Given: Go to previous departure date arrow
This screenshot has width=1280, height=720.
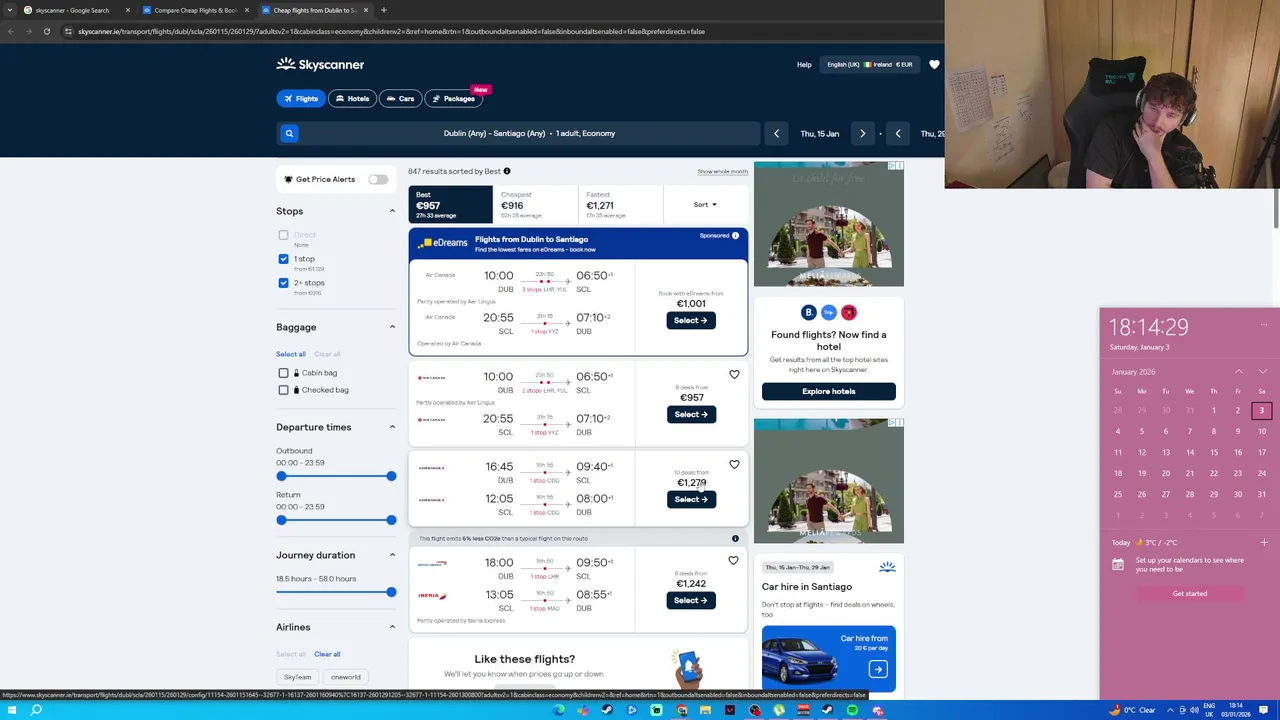Looking at the screenshot, I should [x=776, y=133].
